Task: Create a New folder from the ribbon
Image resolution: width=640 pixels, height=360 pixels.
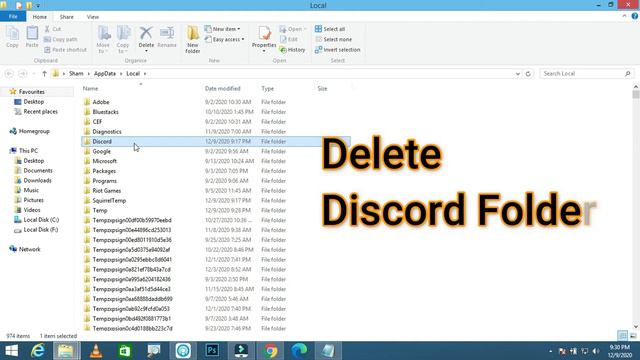Action: 193,40
